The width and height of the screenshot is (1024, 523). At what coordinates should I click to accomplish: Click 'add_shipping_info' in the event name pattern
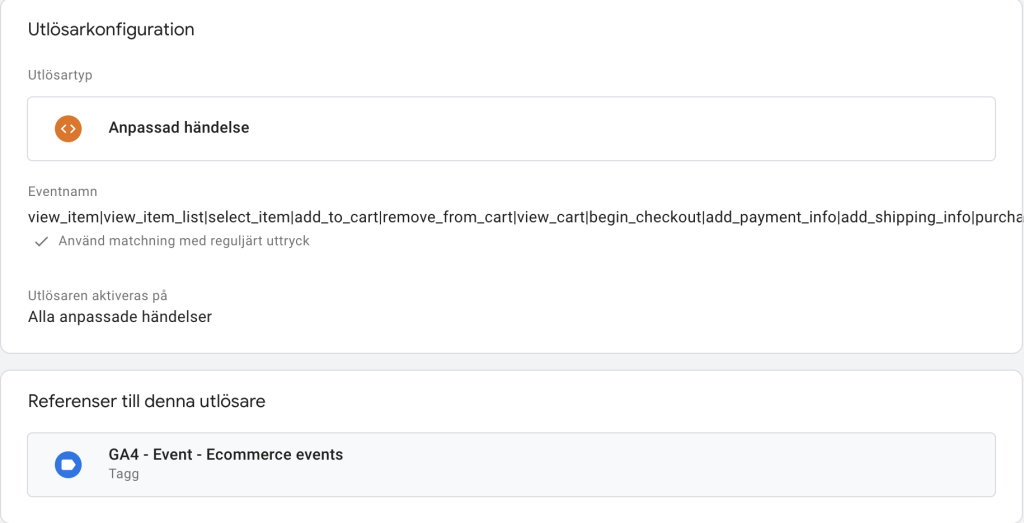[x=906, y=217]
